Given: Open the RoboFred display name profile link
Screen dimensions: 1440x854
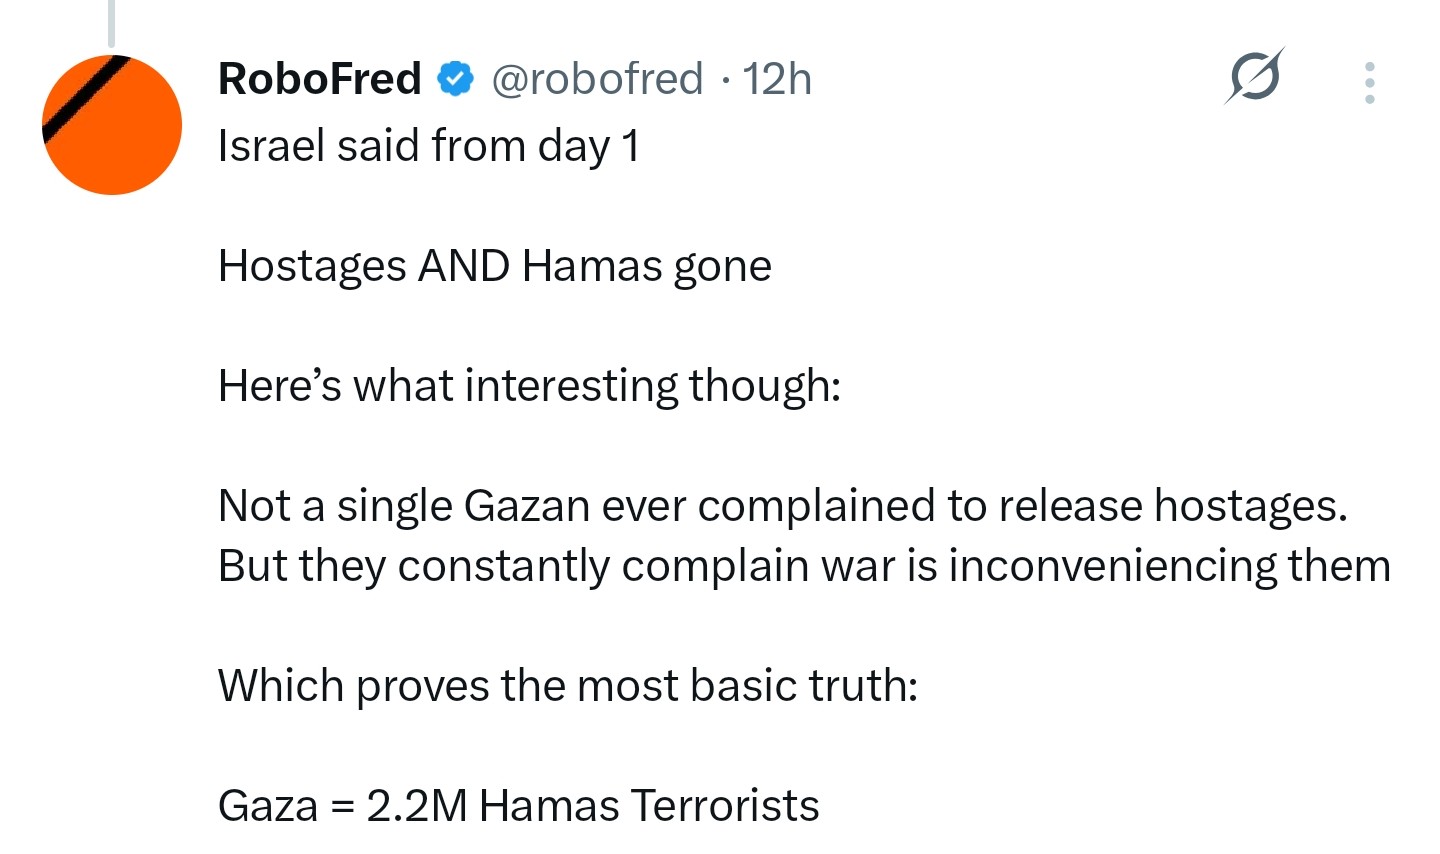Looking at the screenshot, I should tap(320, 79).
